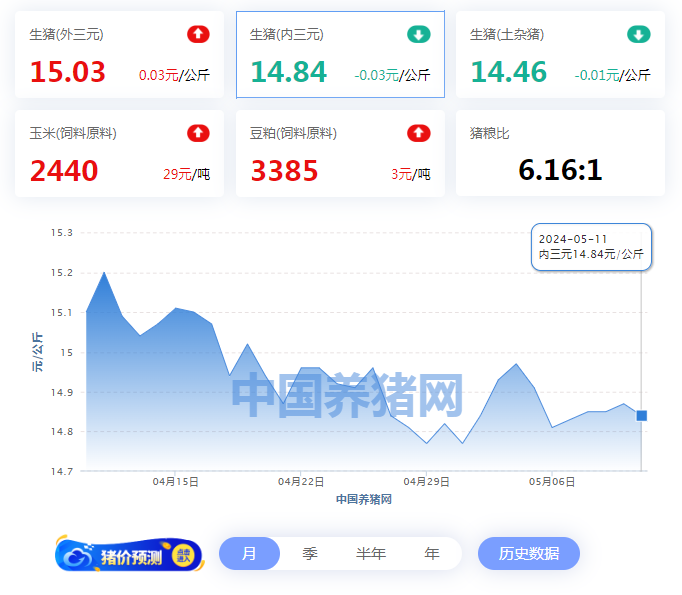This screenshot has height=595, width=682.
Task: Click the 2440 corn price value
Action: [64, 170]
